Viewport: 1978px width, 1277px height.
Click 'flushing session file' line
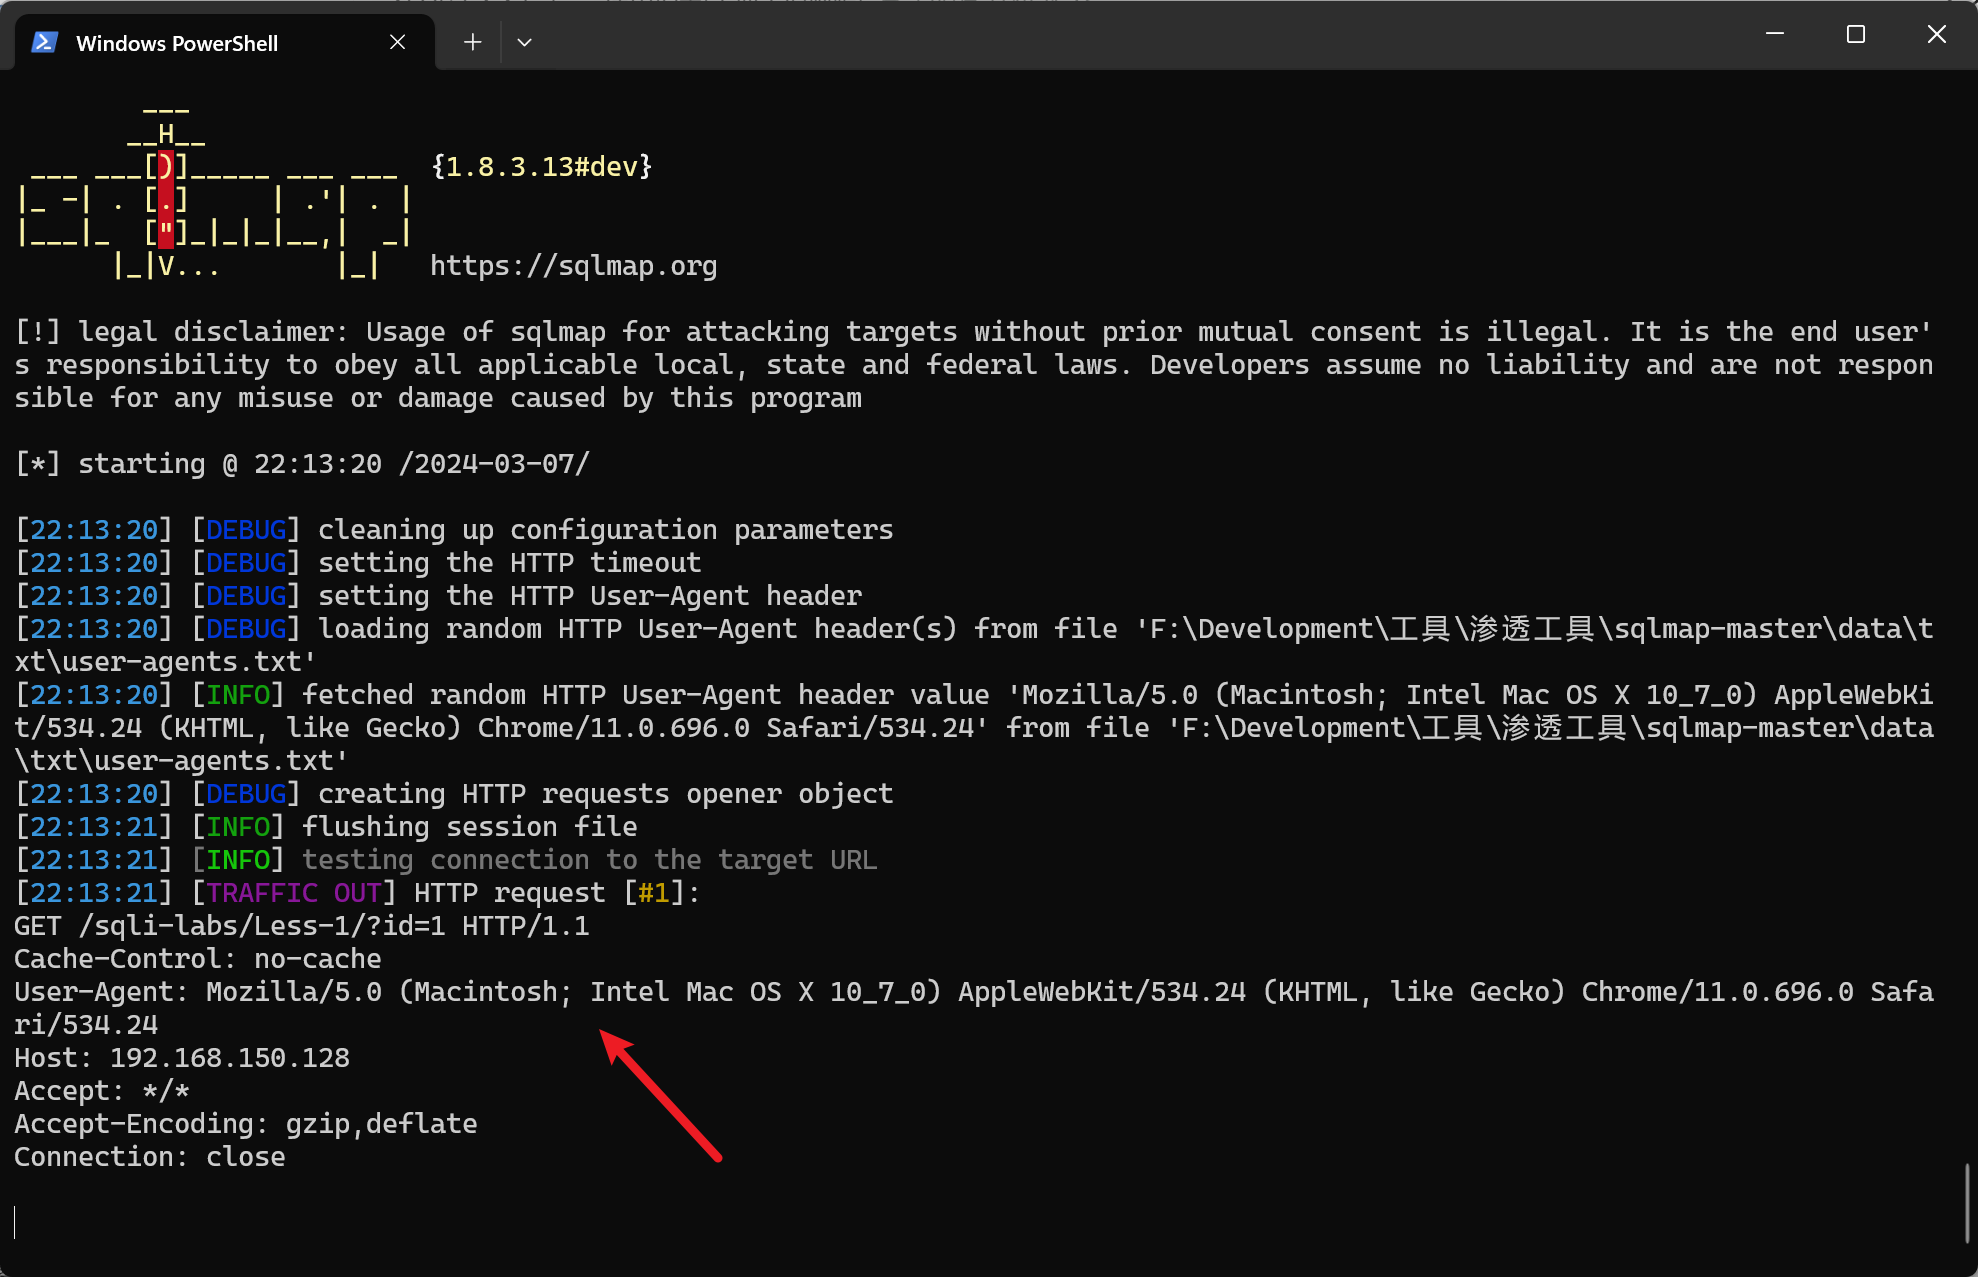click(326, 827)
